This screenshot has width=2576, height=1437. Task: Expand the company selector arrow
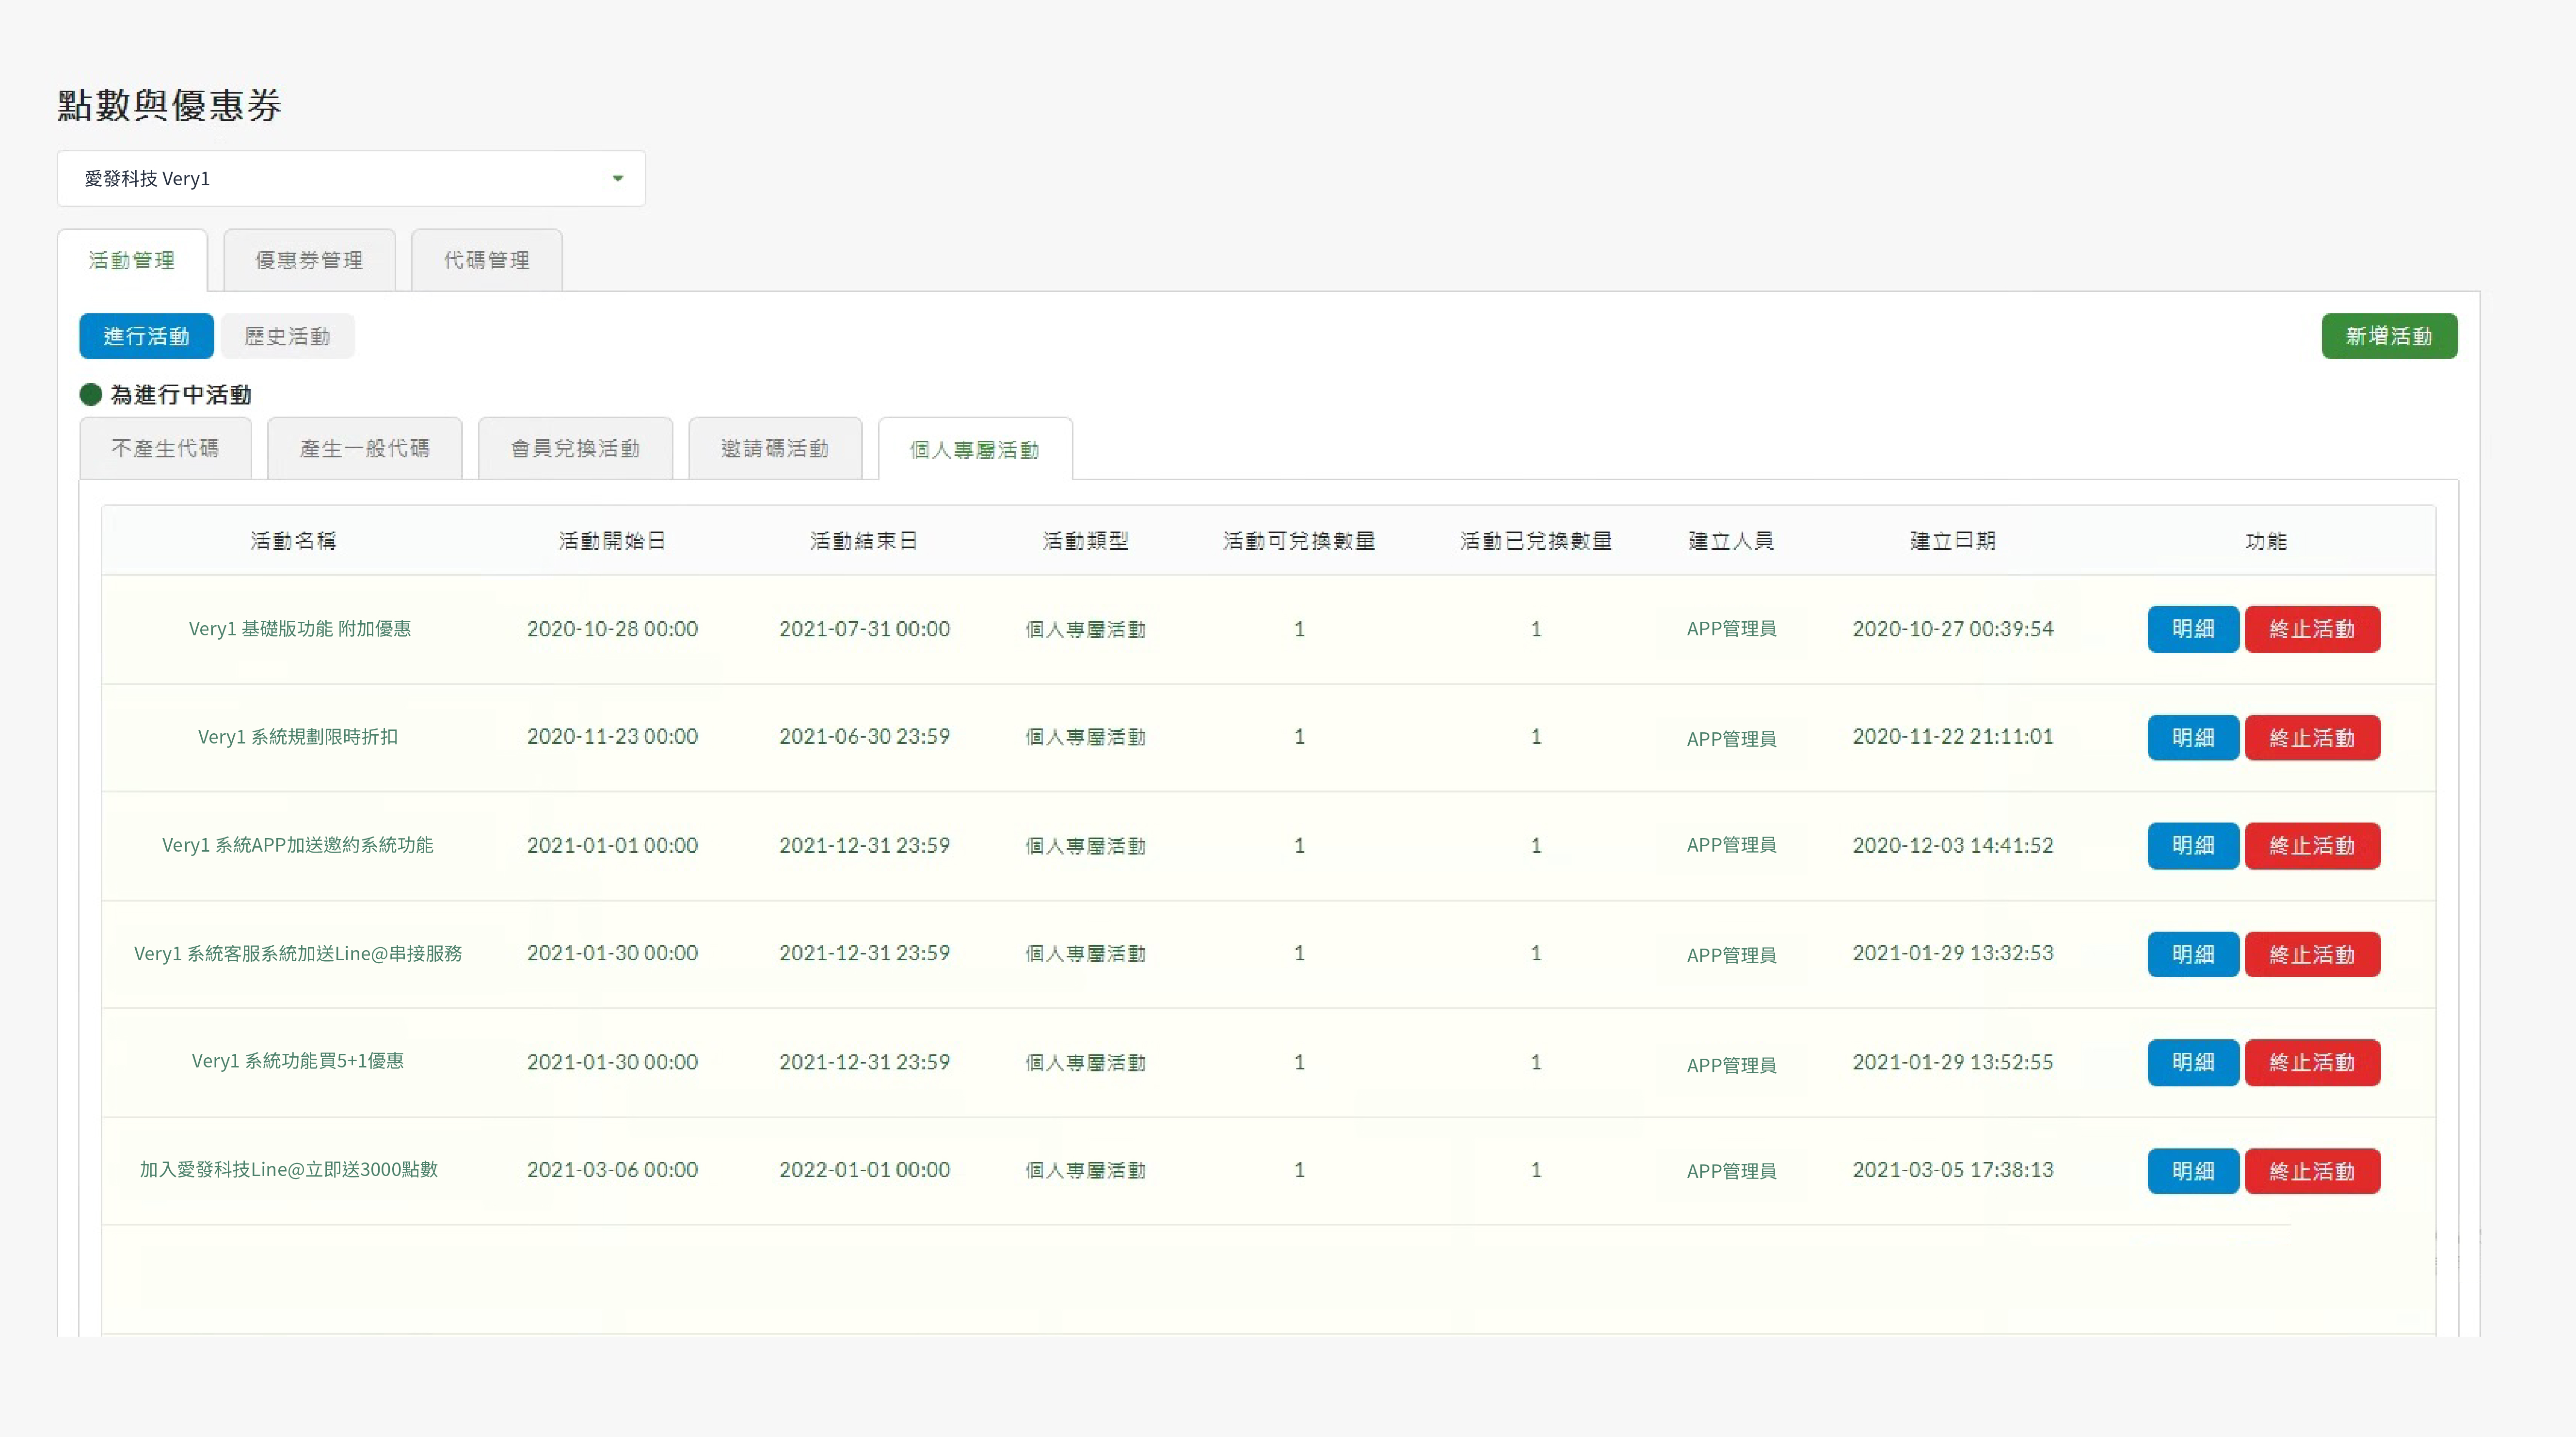pos(617,178)
